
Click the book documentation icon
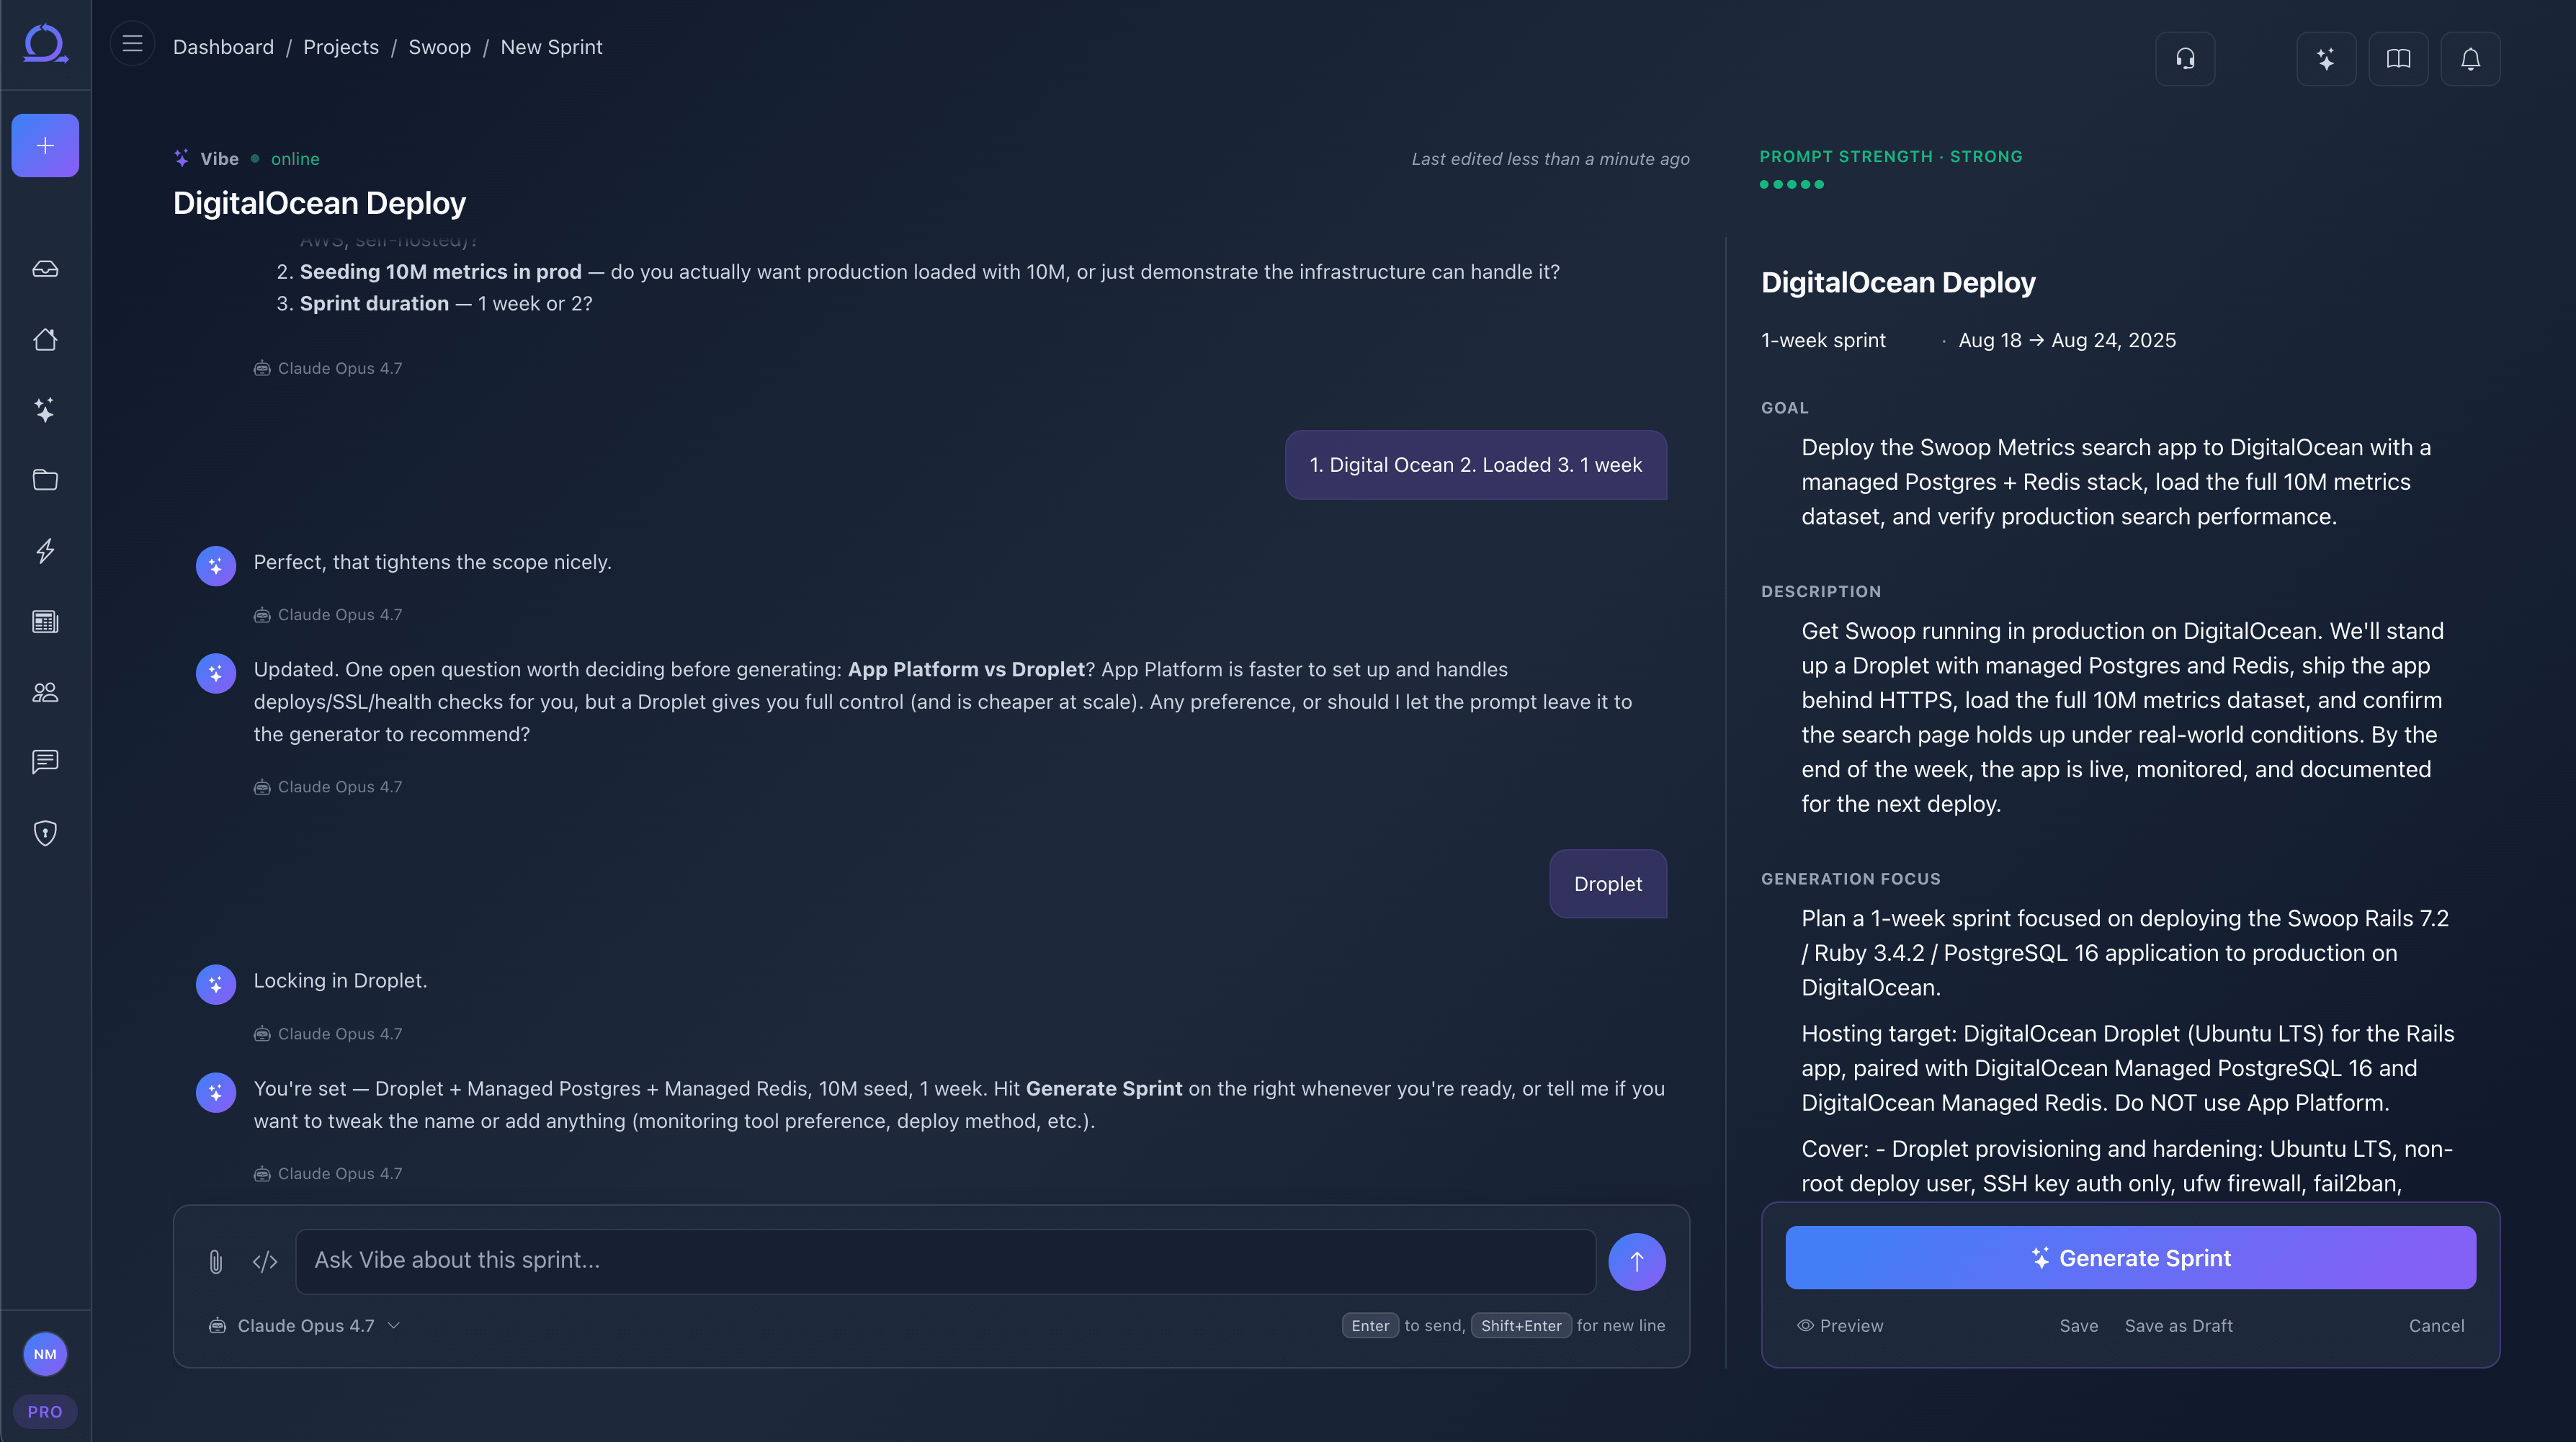click(2398, 59)
